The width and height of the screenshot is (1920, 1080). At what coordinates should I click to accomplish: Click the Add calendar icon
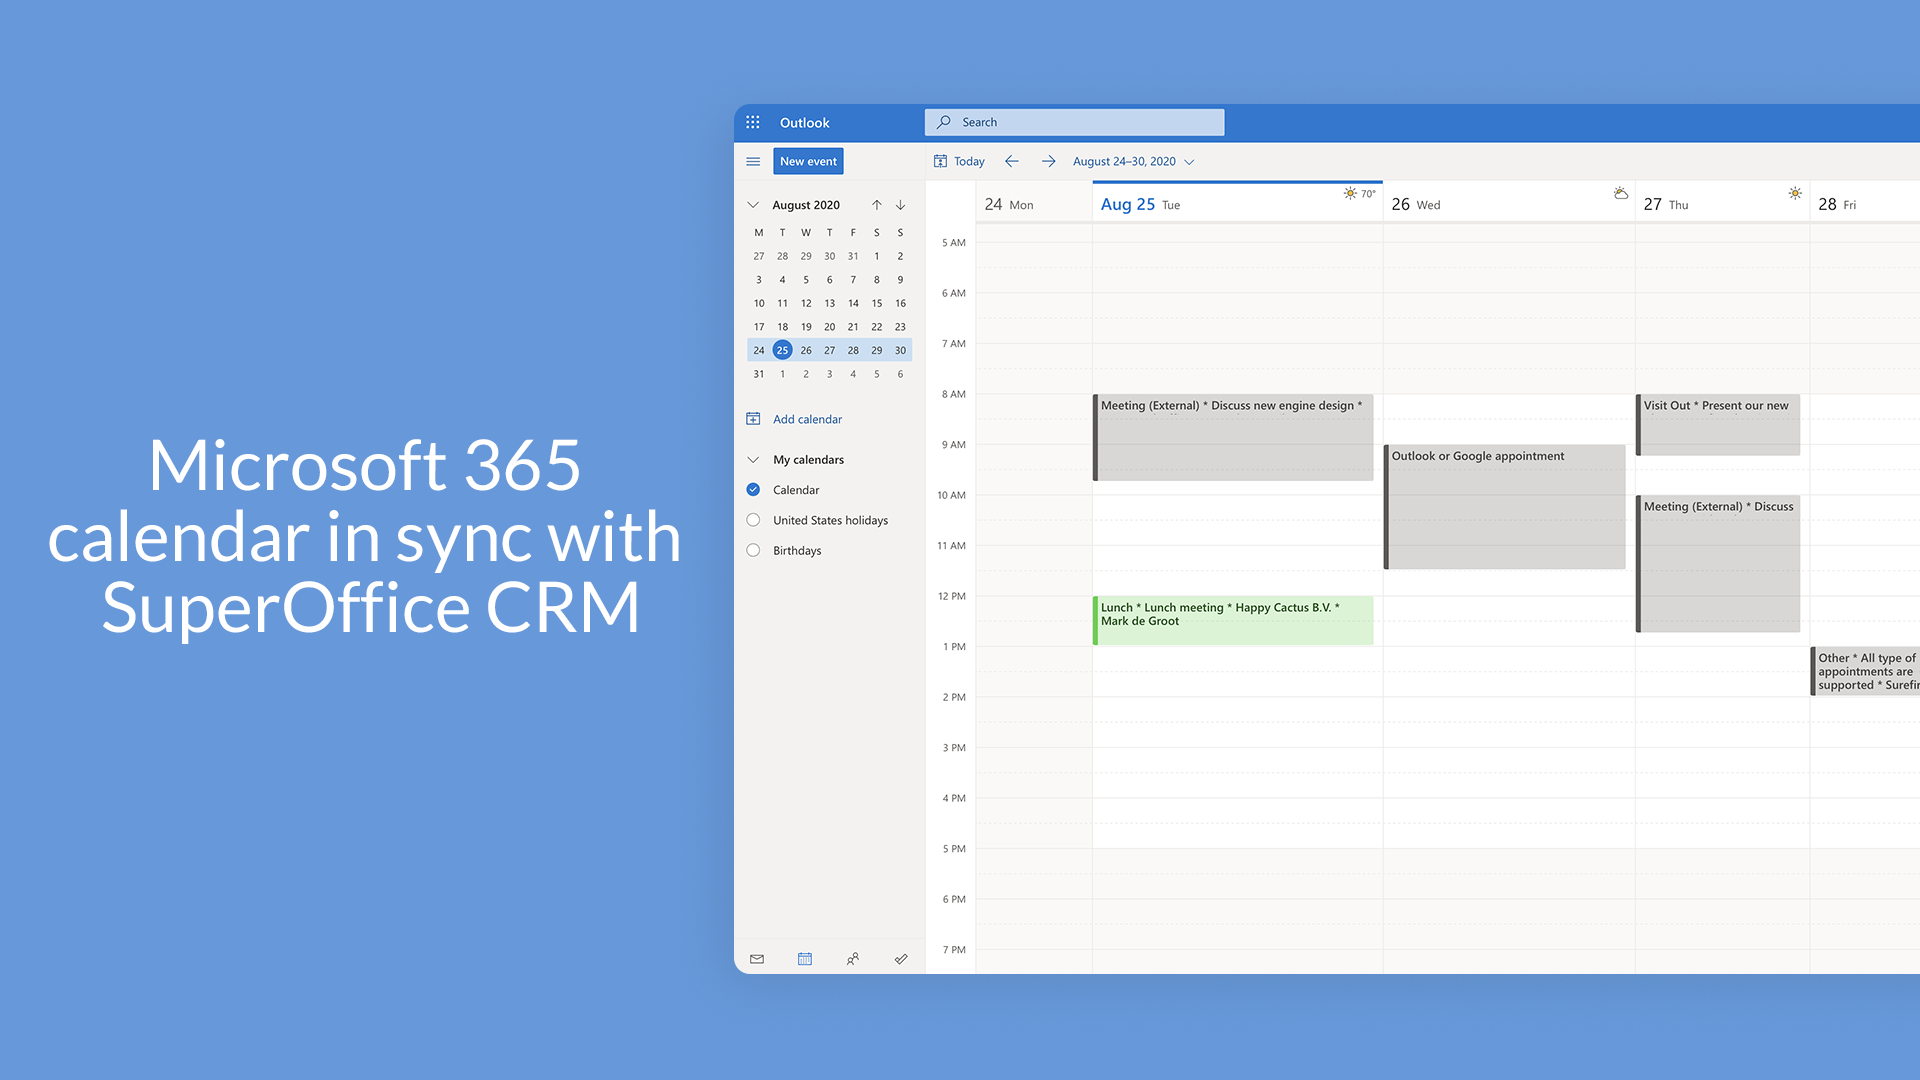pyautogui.click(x=753, y=419)
